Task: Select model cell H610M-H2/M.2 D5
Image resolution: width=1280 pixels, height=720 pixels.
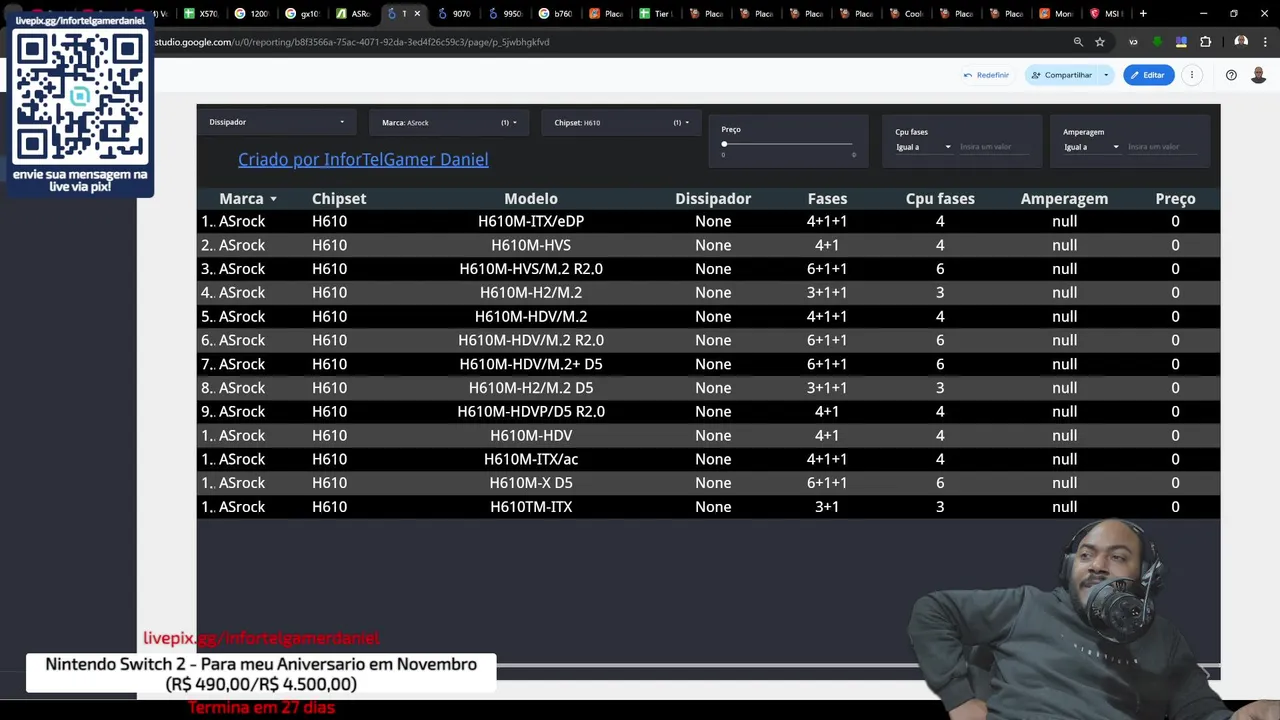Action: tap(531, 388)
